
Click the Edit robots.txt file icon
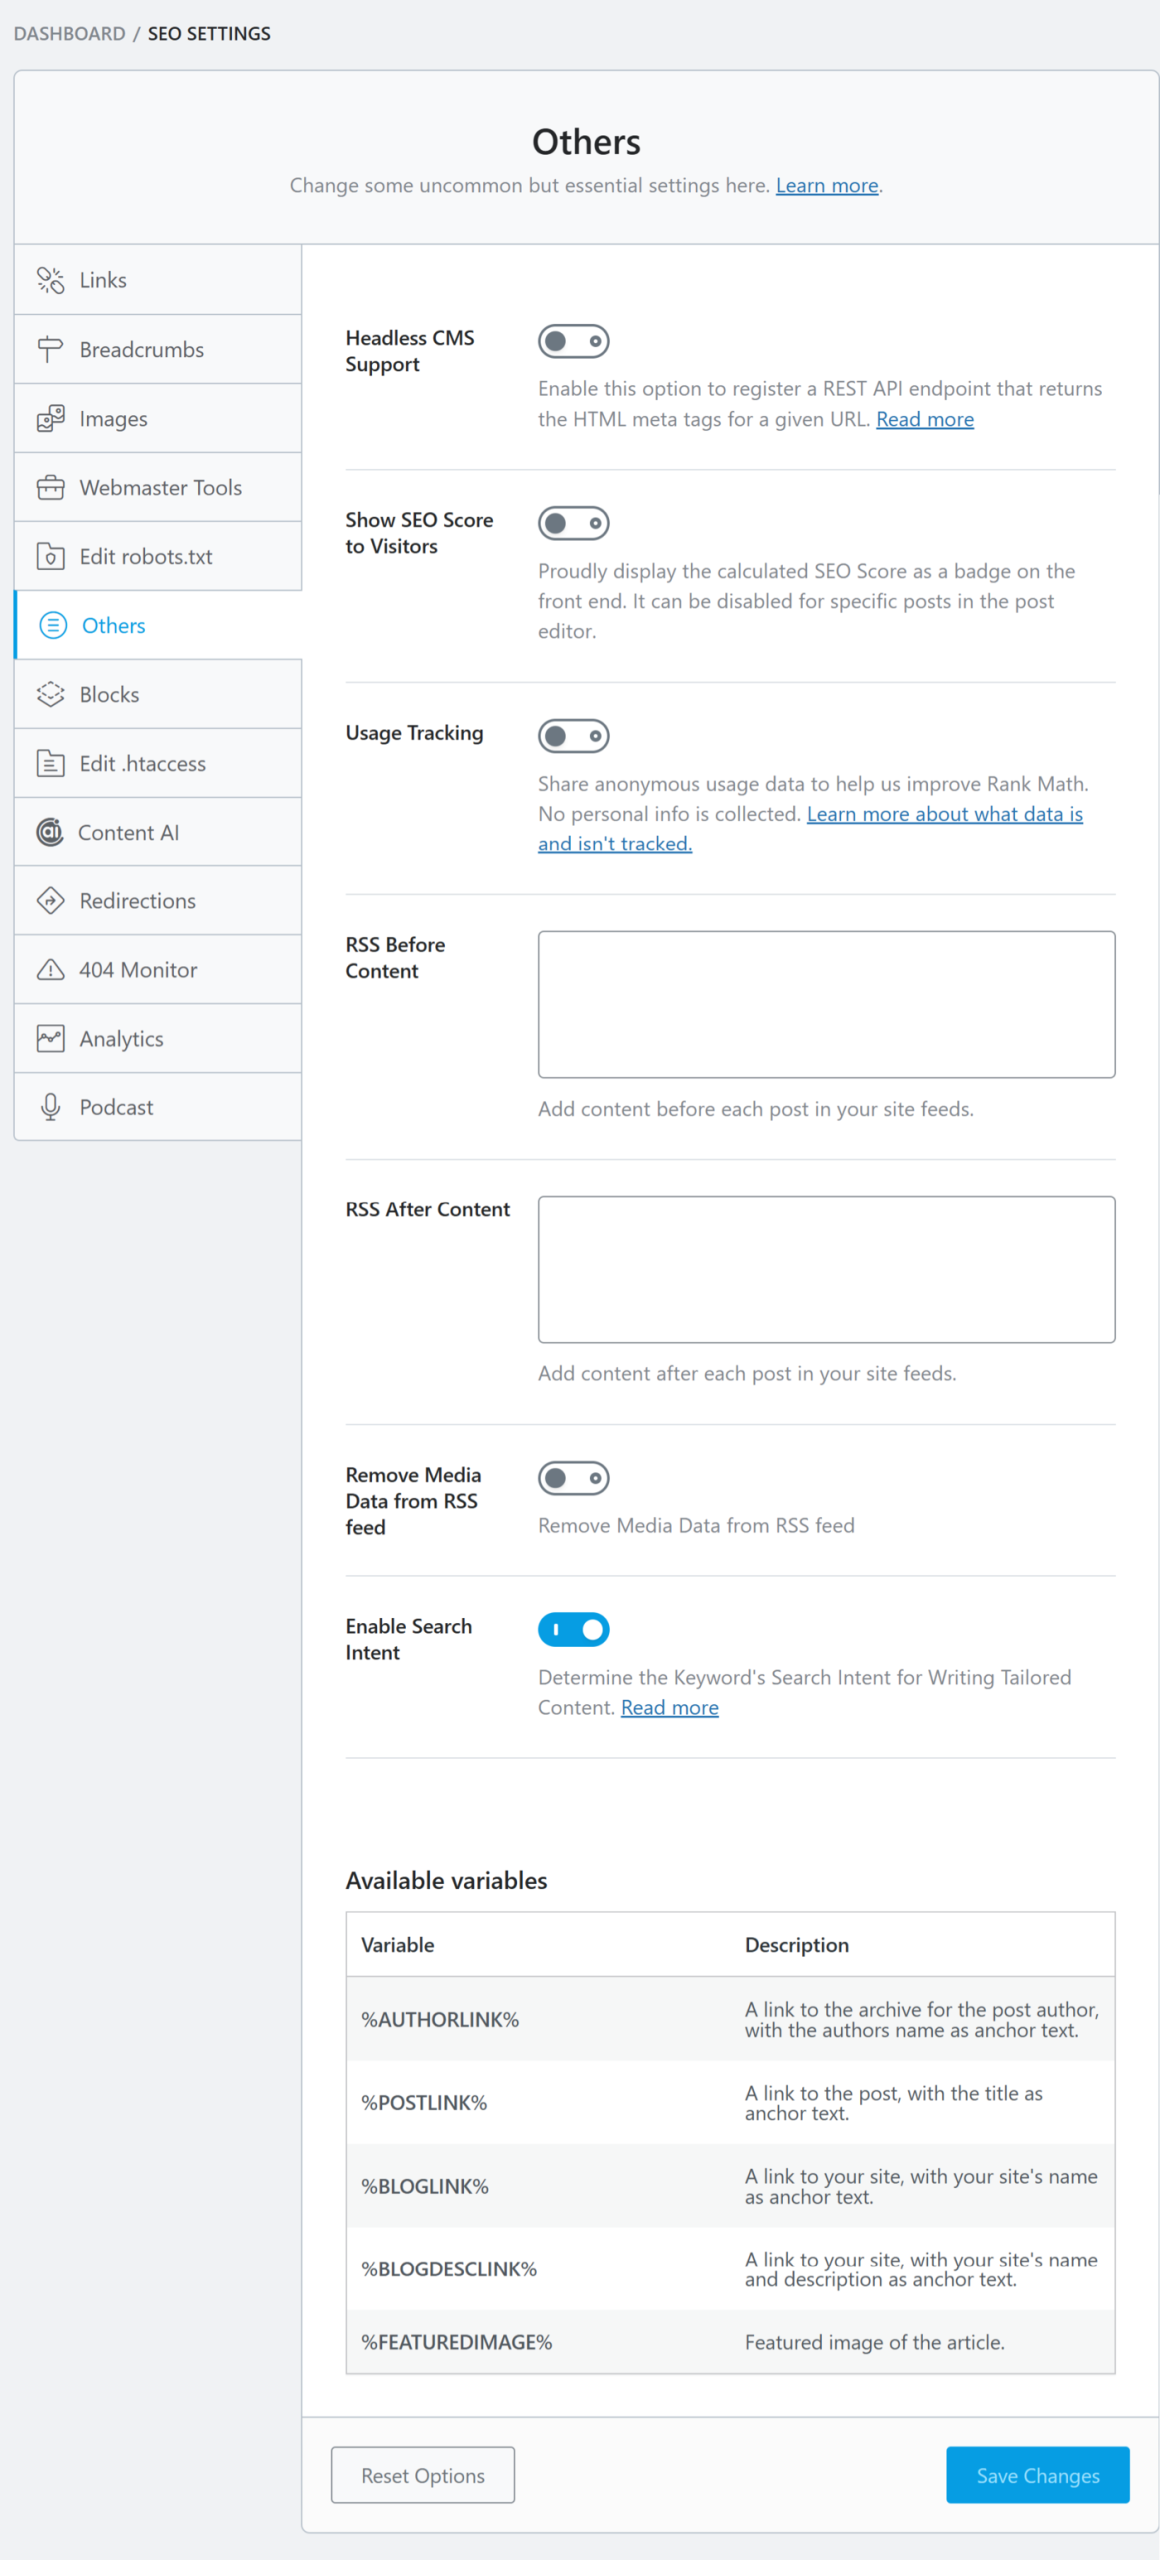[x=50, y=556]
